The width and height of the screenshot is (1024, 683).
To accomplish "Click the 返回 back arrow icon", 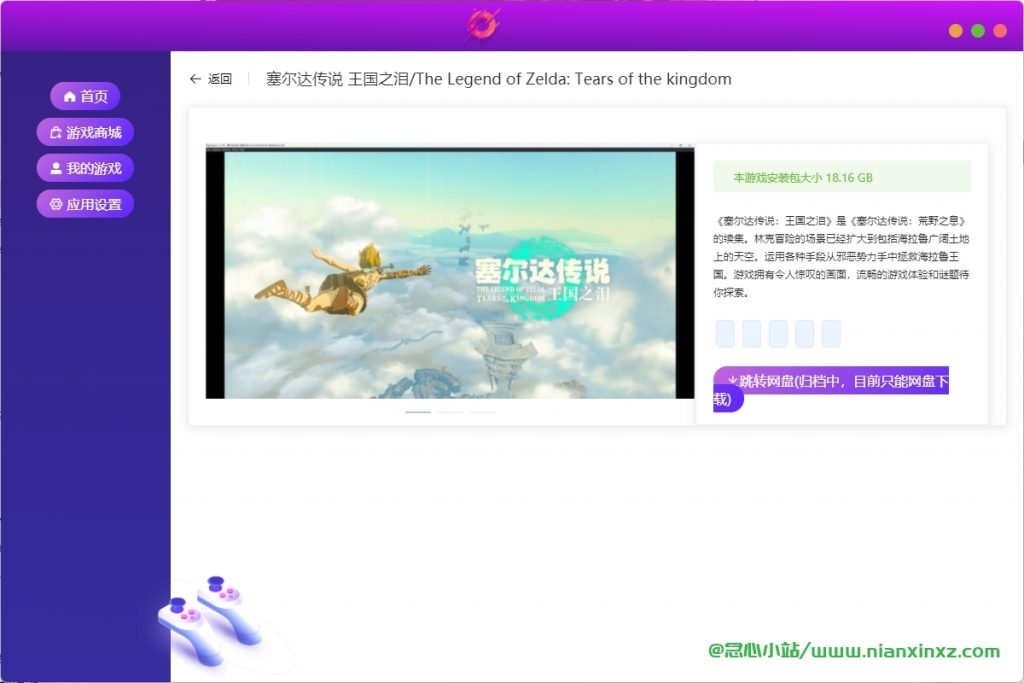I will (x=195, y=79).
